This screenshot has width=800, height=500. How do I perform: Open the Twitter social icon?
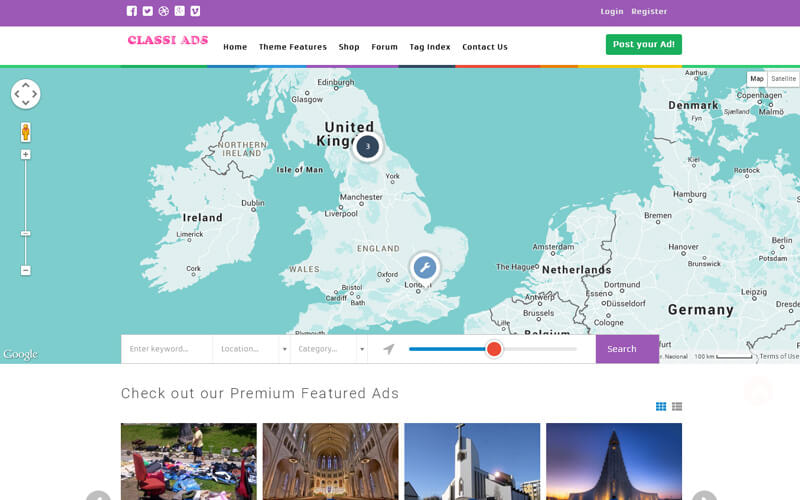pos(147,11)
